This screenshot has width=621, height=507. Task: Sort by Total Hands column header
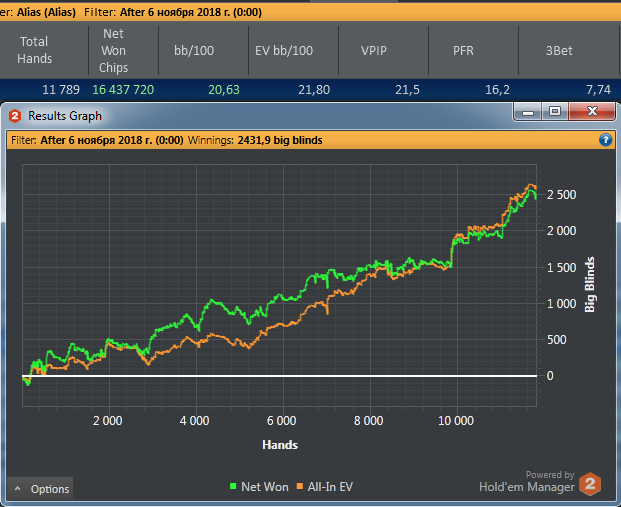coord(34,50)
